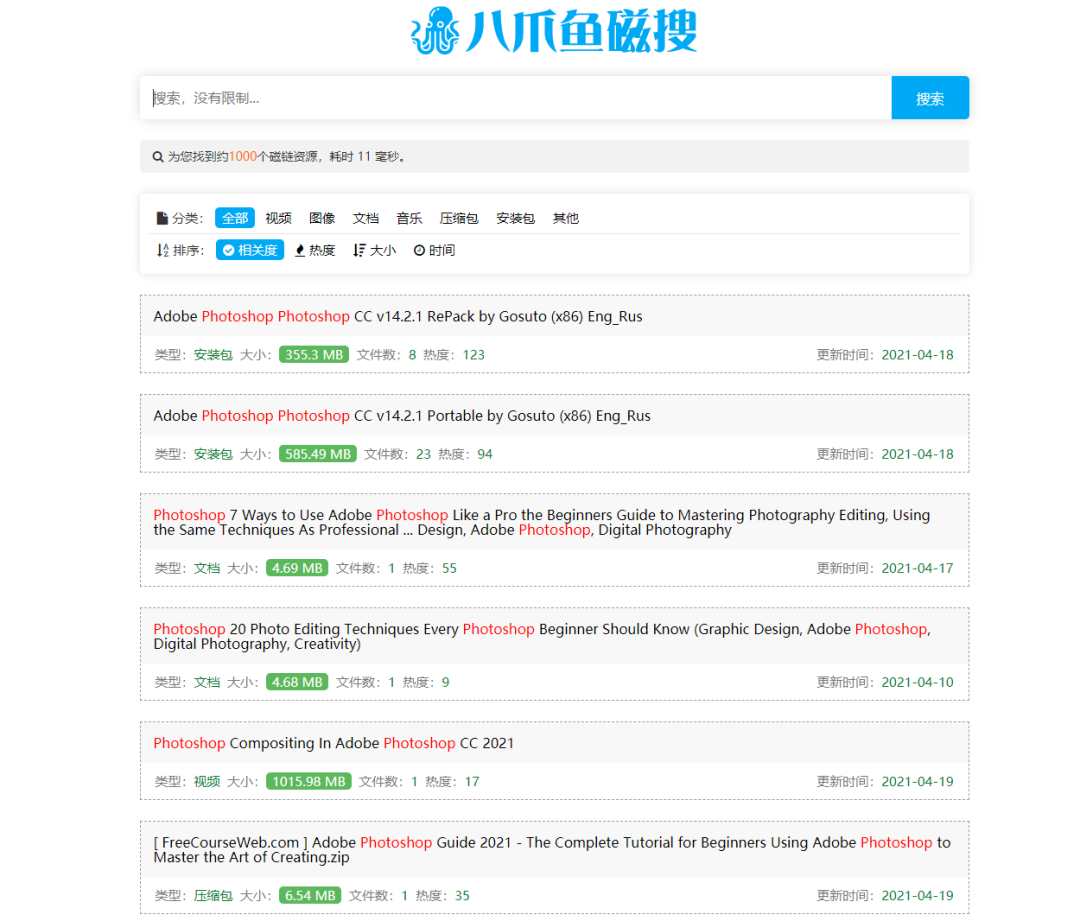
Task: Open Photoshop CC v14.2.1 Portable result
Action: (402, 416)
